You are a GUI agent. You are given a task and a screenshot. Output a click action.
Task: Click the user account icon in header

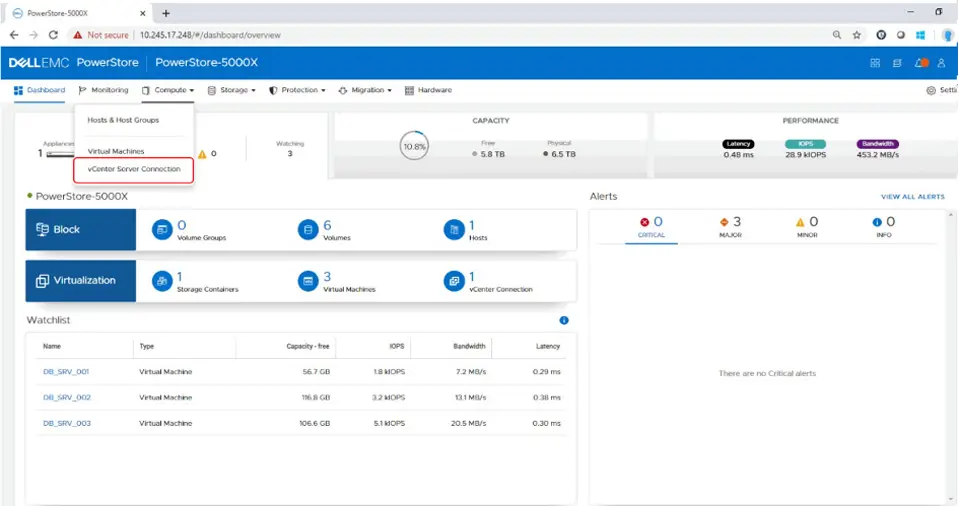pyautogui.click(x=941, y=63)
